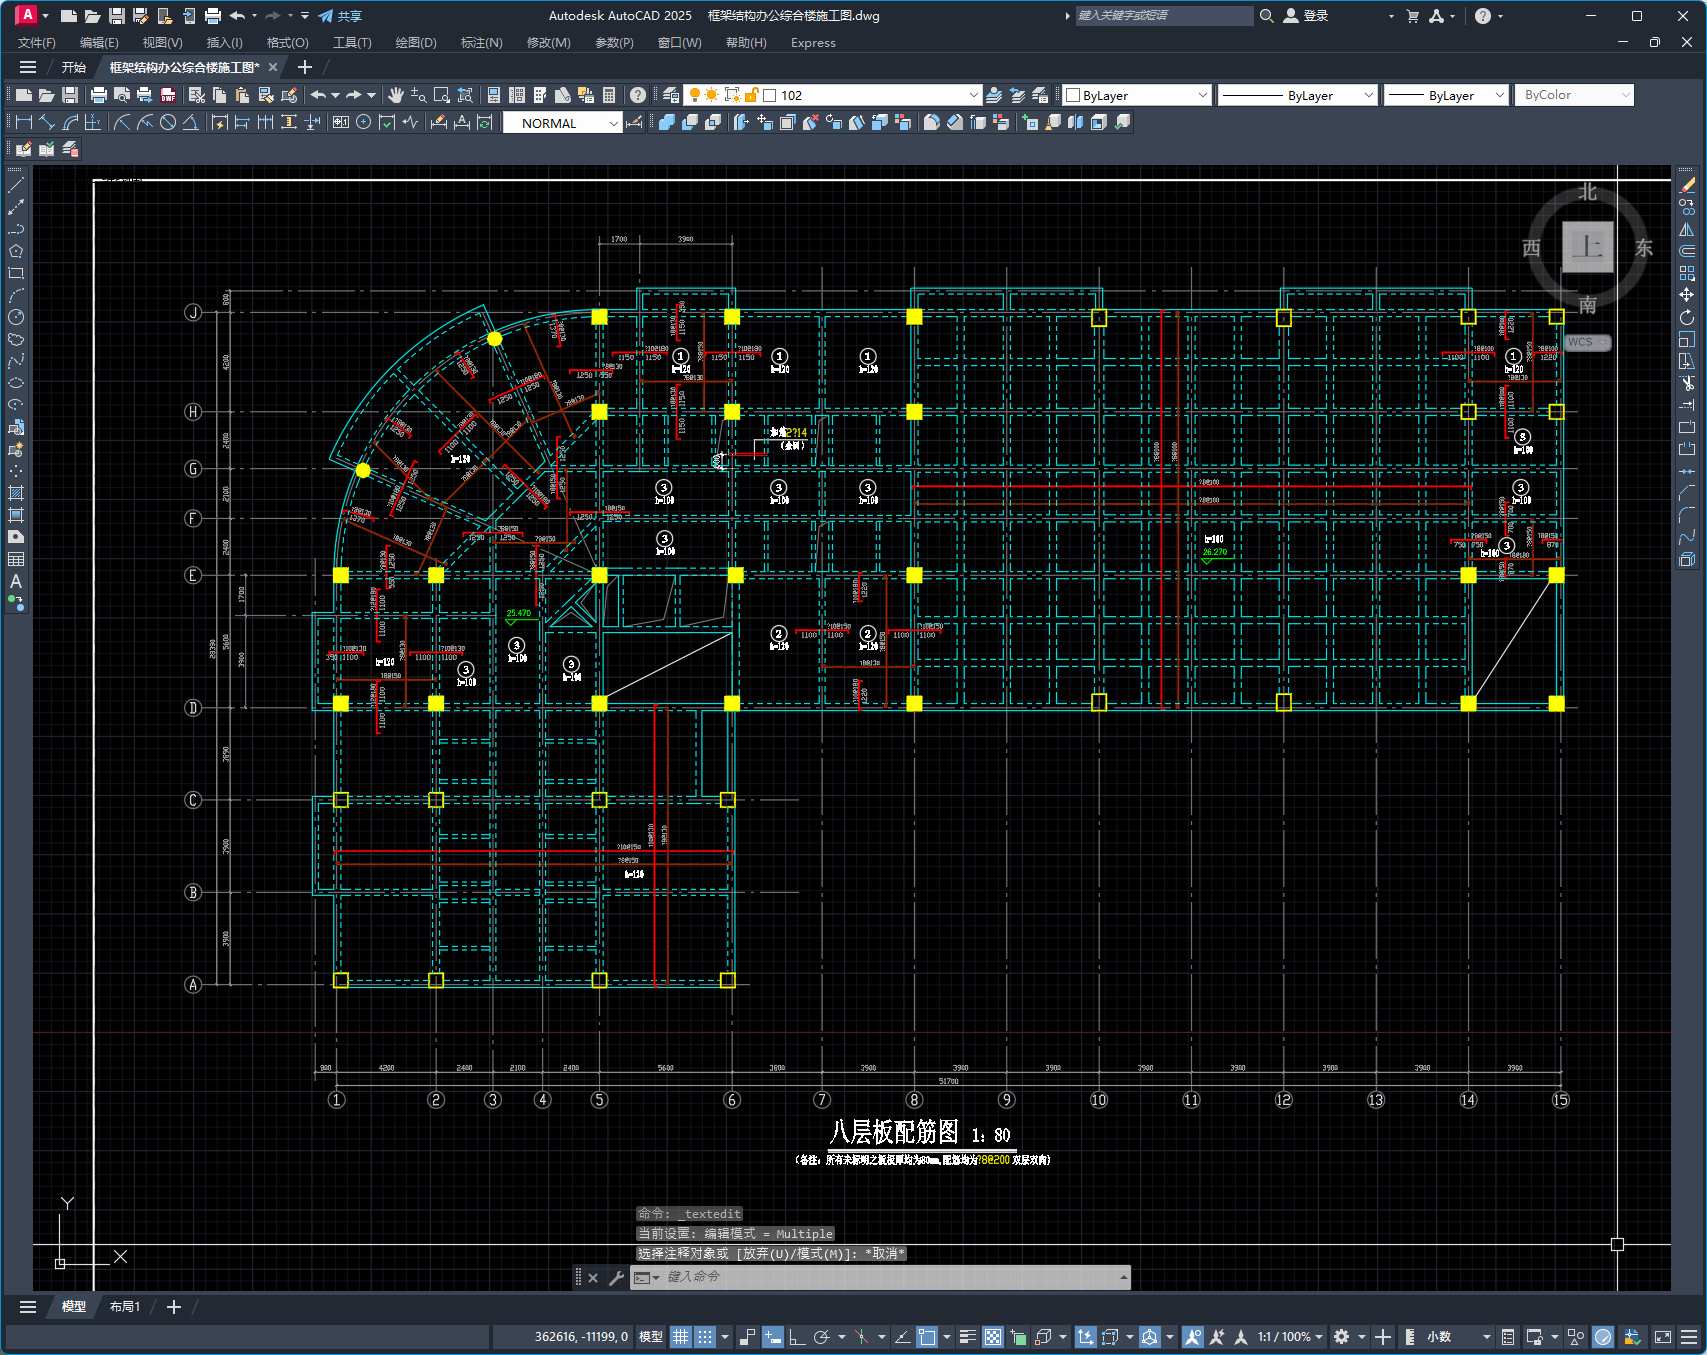Select the Rectangle draw tool
The height and width of the screenshot is (1355, 1707).
pyautogui.click(x=16, y=273)
